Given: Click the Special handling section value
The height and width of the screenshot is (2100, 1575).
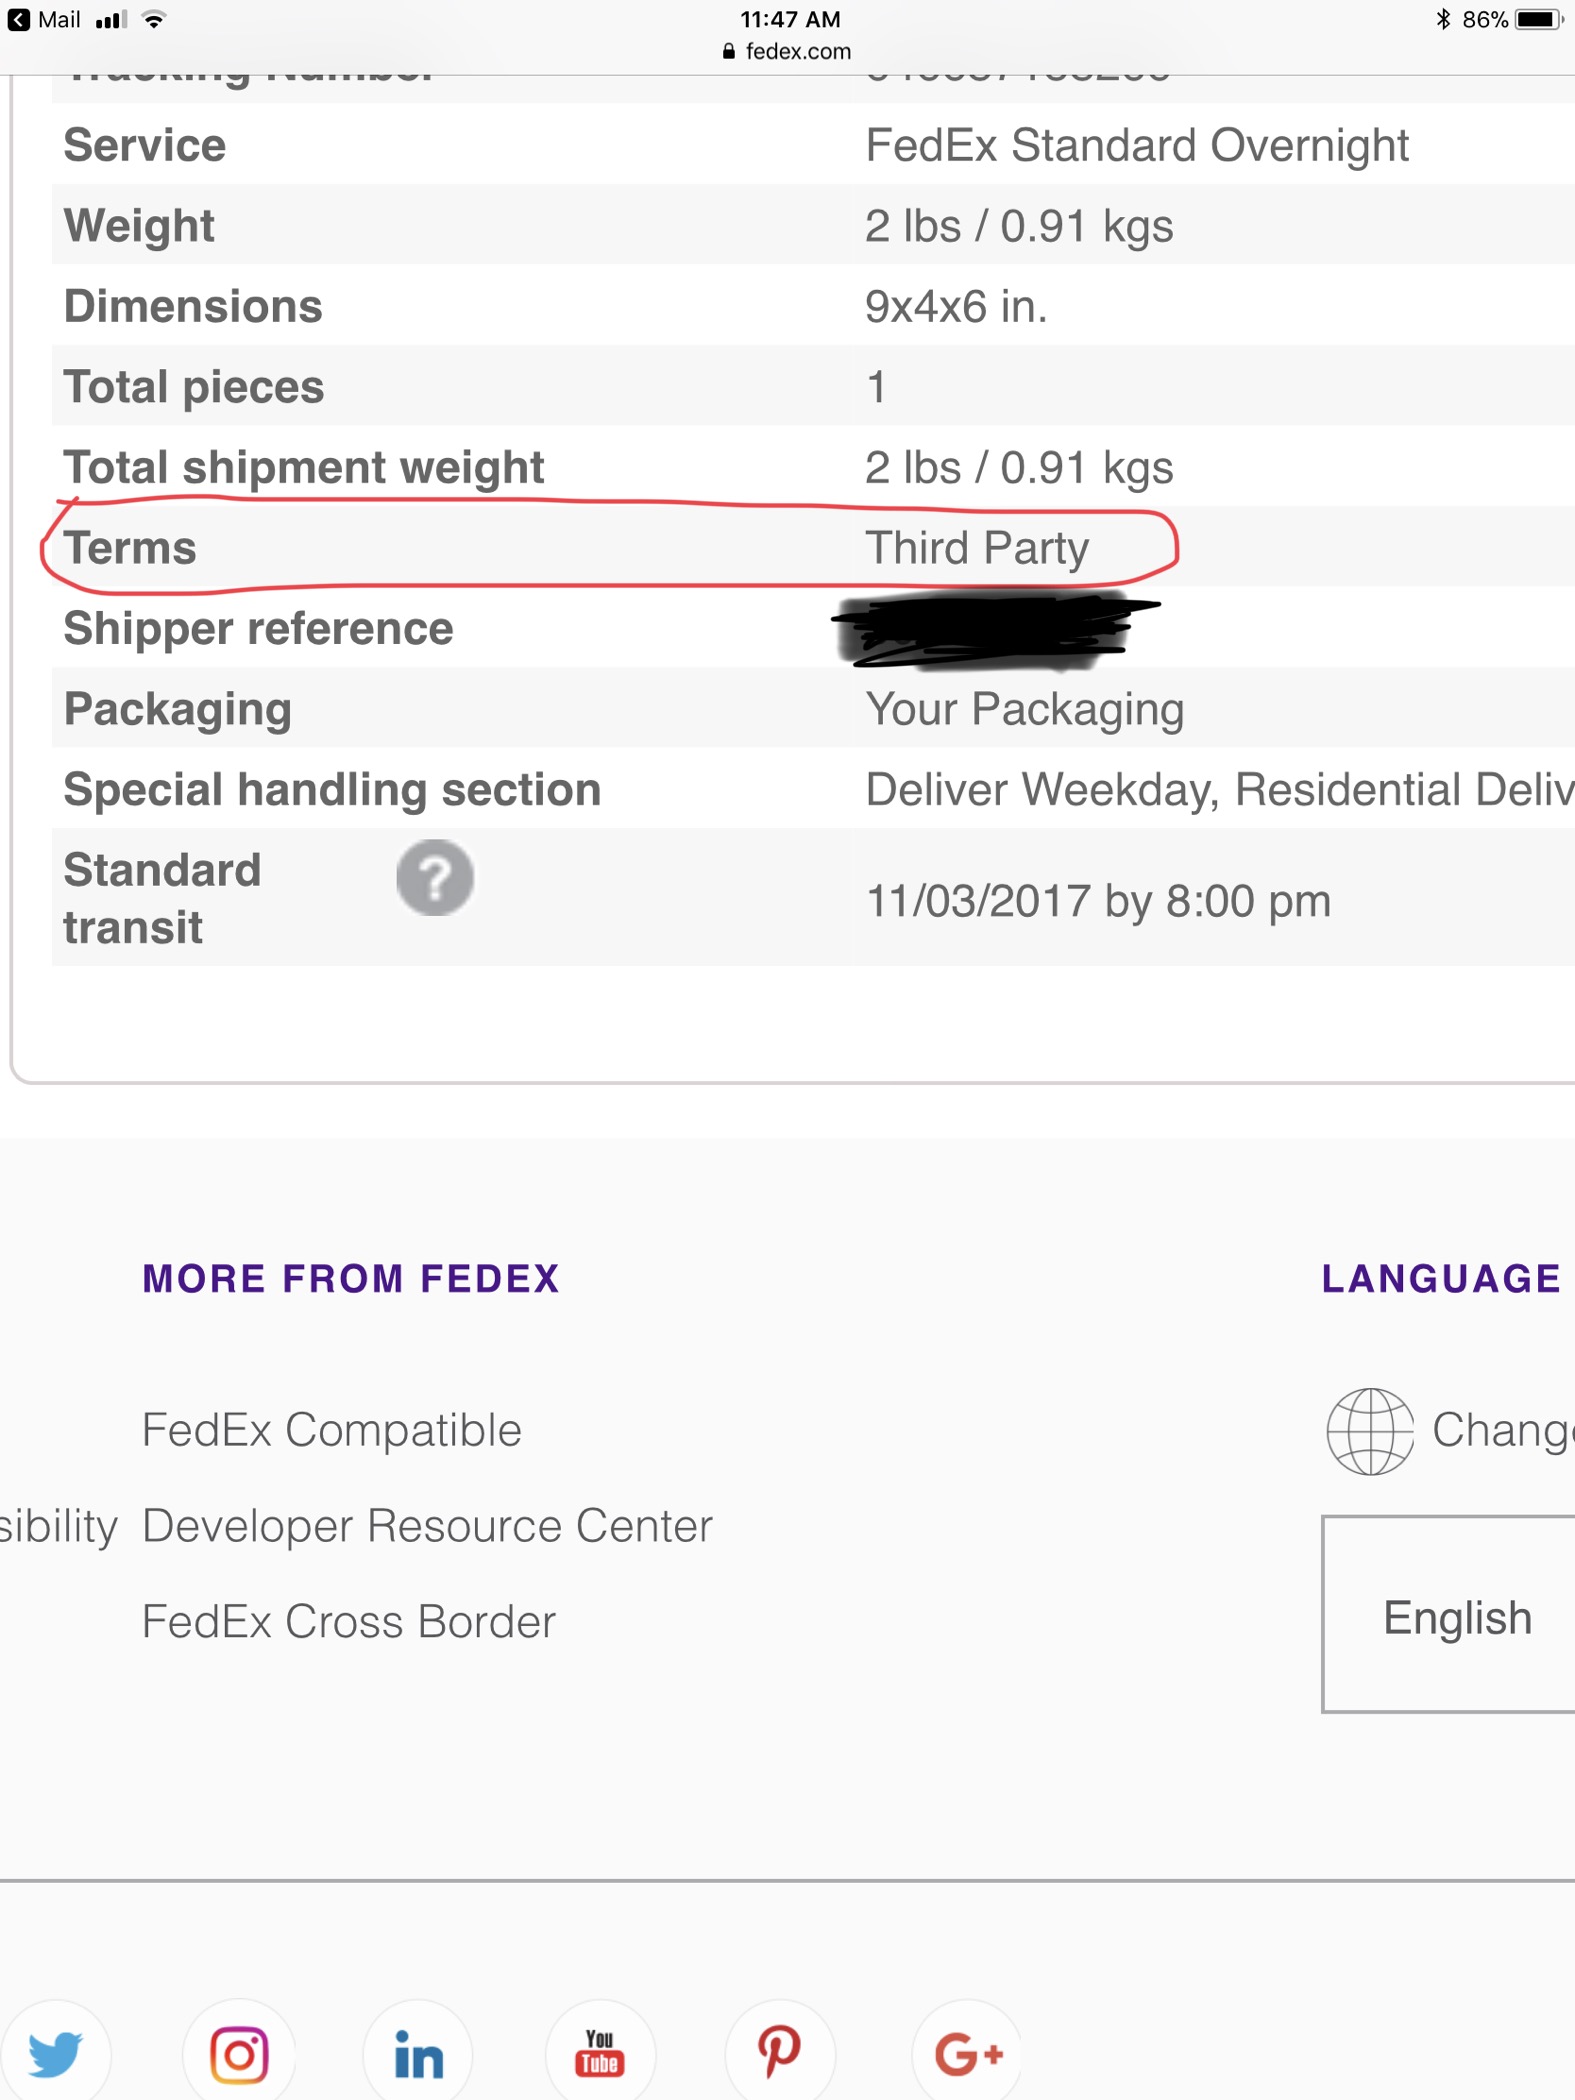Looking at the screenshot, I should point(1220,789).
